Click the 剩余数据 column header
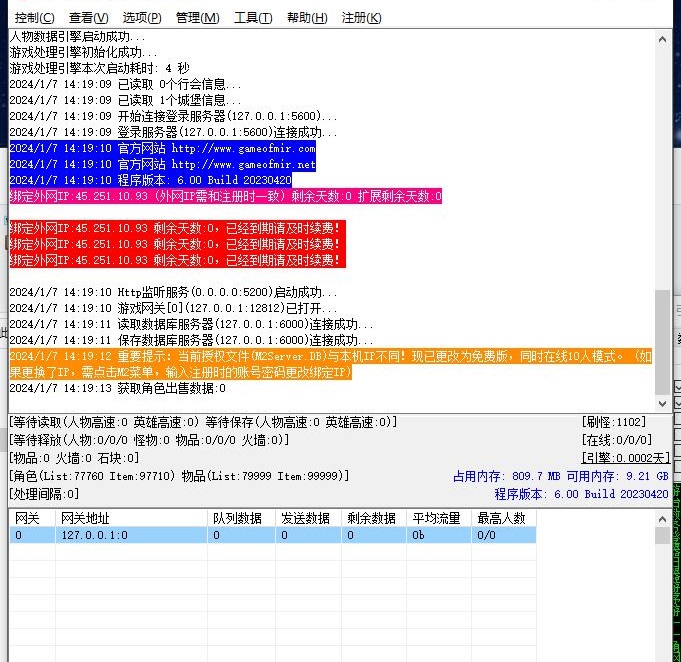Screen dimensions: 681x662 [374, 518]
